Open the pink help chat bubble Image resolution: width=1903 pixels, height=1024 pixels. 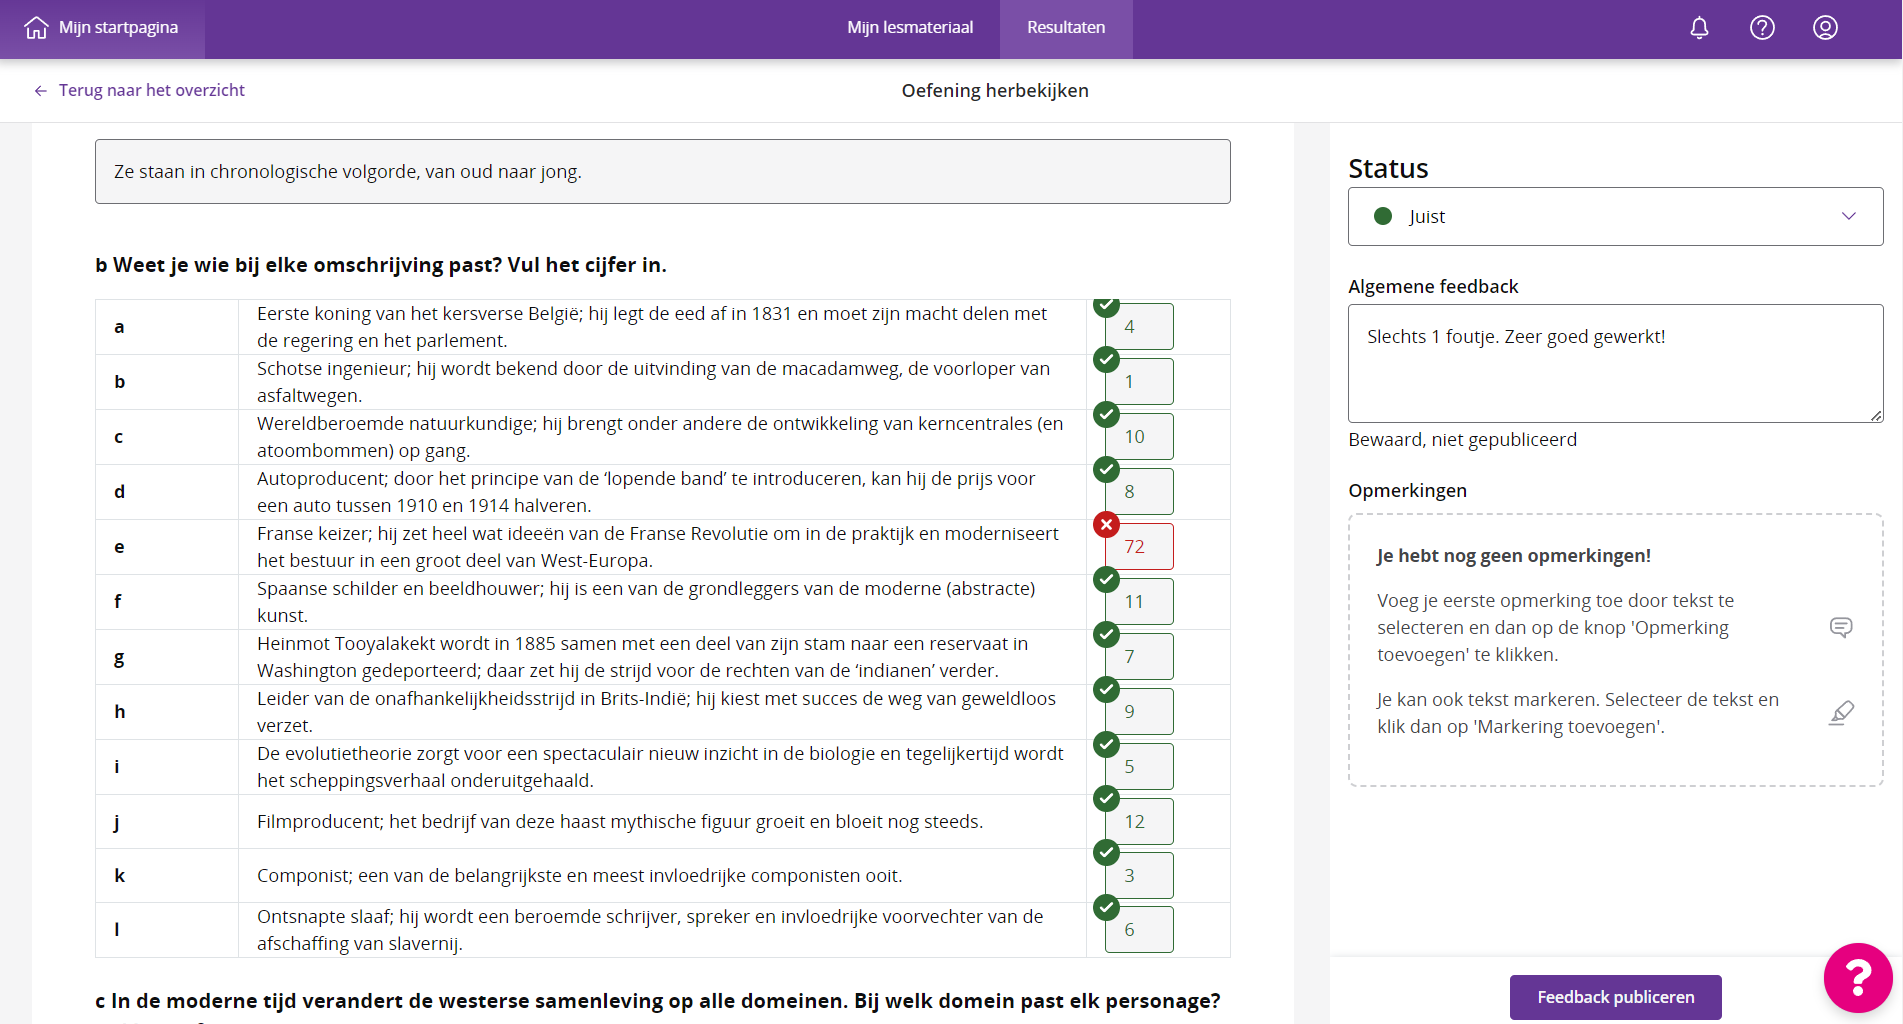coord(1858,978)
